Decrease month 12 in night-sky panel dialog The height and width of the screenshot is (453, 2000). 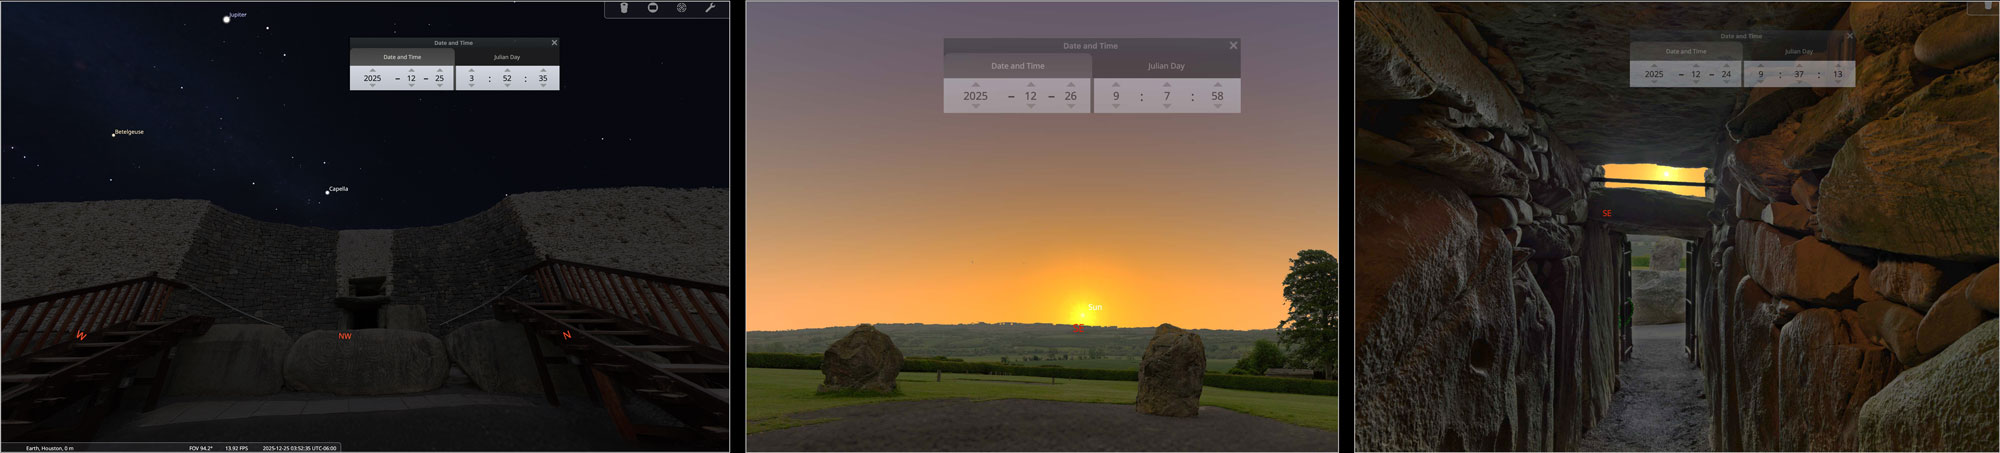point(411,86)
